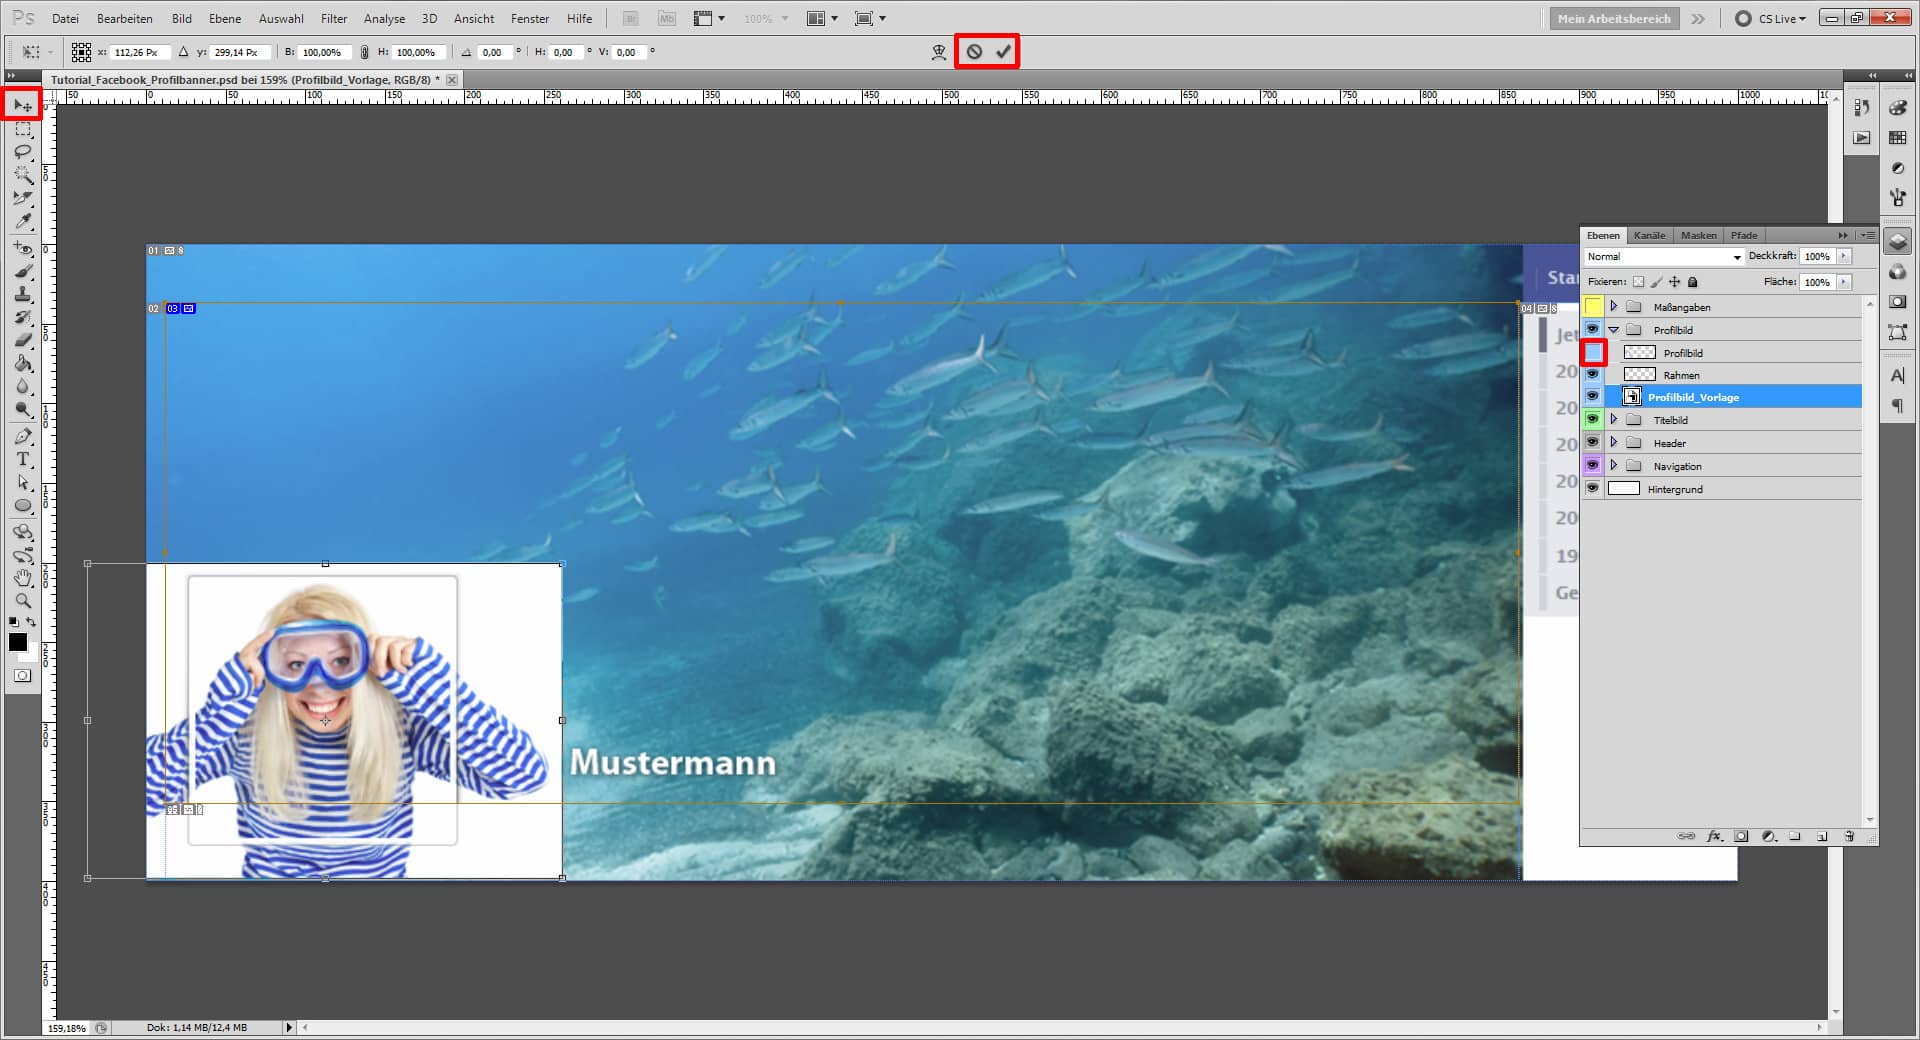Expand the Header group
The height and width of the screenshot is (1040, 1920).
coord(1612,442)
